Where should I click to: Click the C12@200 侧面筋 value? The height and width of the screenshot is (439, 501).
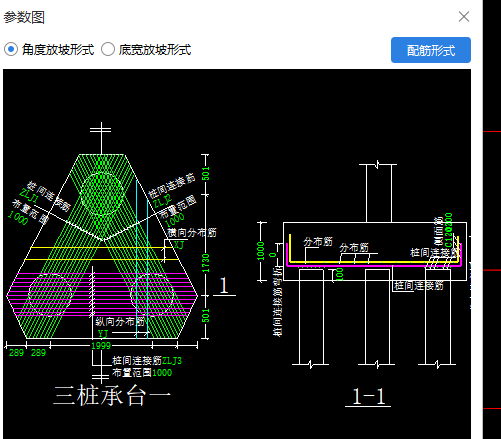[x=449, y=231]
